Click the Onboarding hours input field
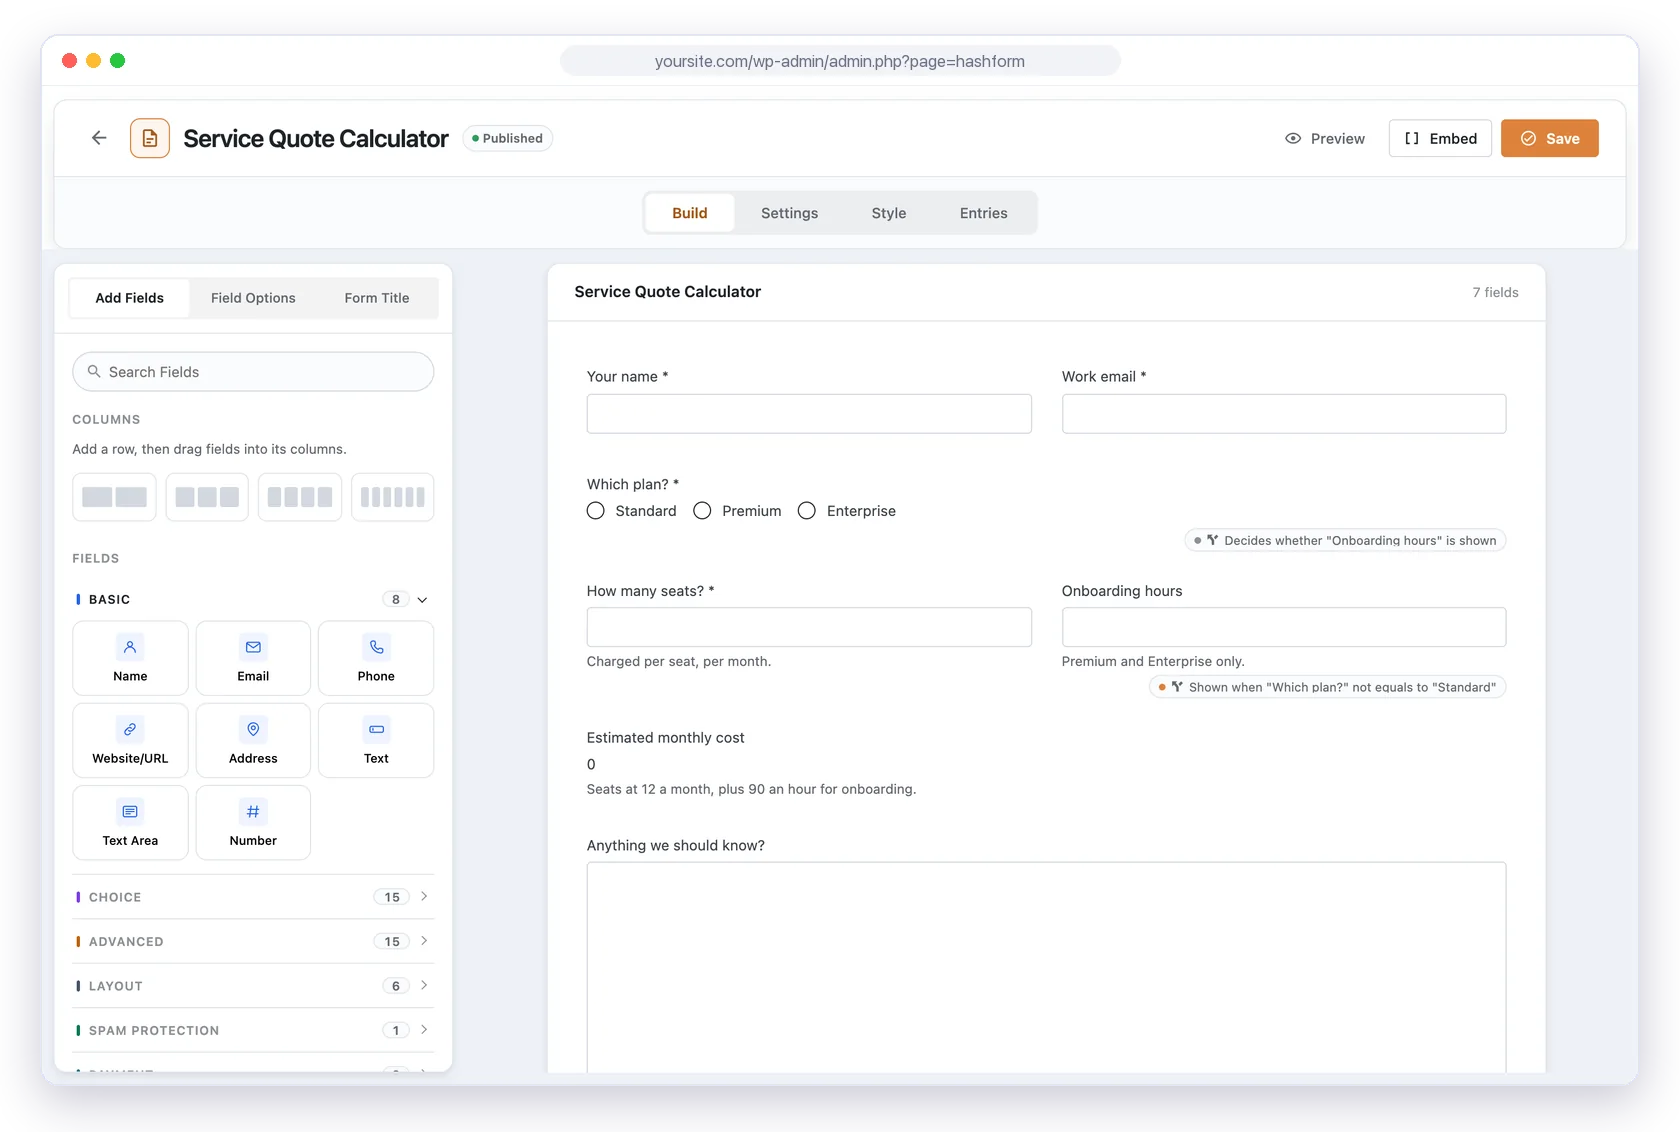The height and width of the screenshot is (1132, 1680). [x=1284, y=627]
